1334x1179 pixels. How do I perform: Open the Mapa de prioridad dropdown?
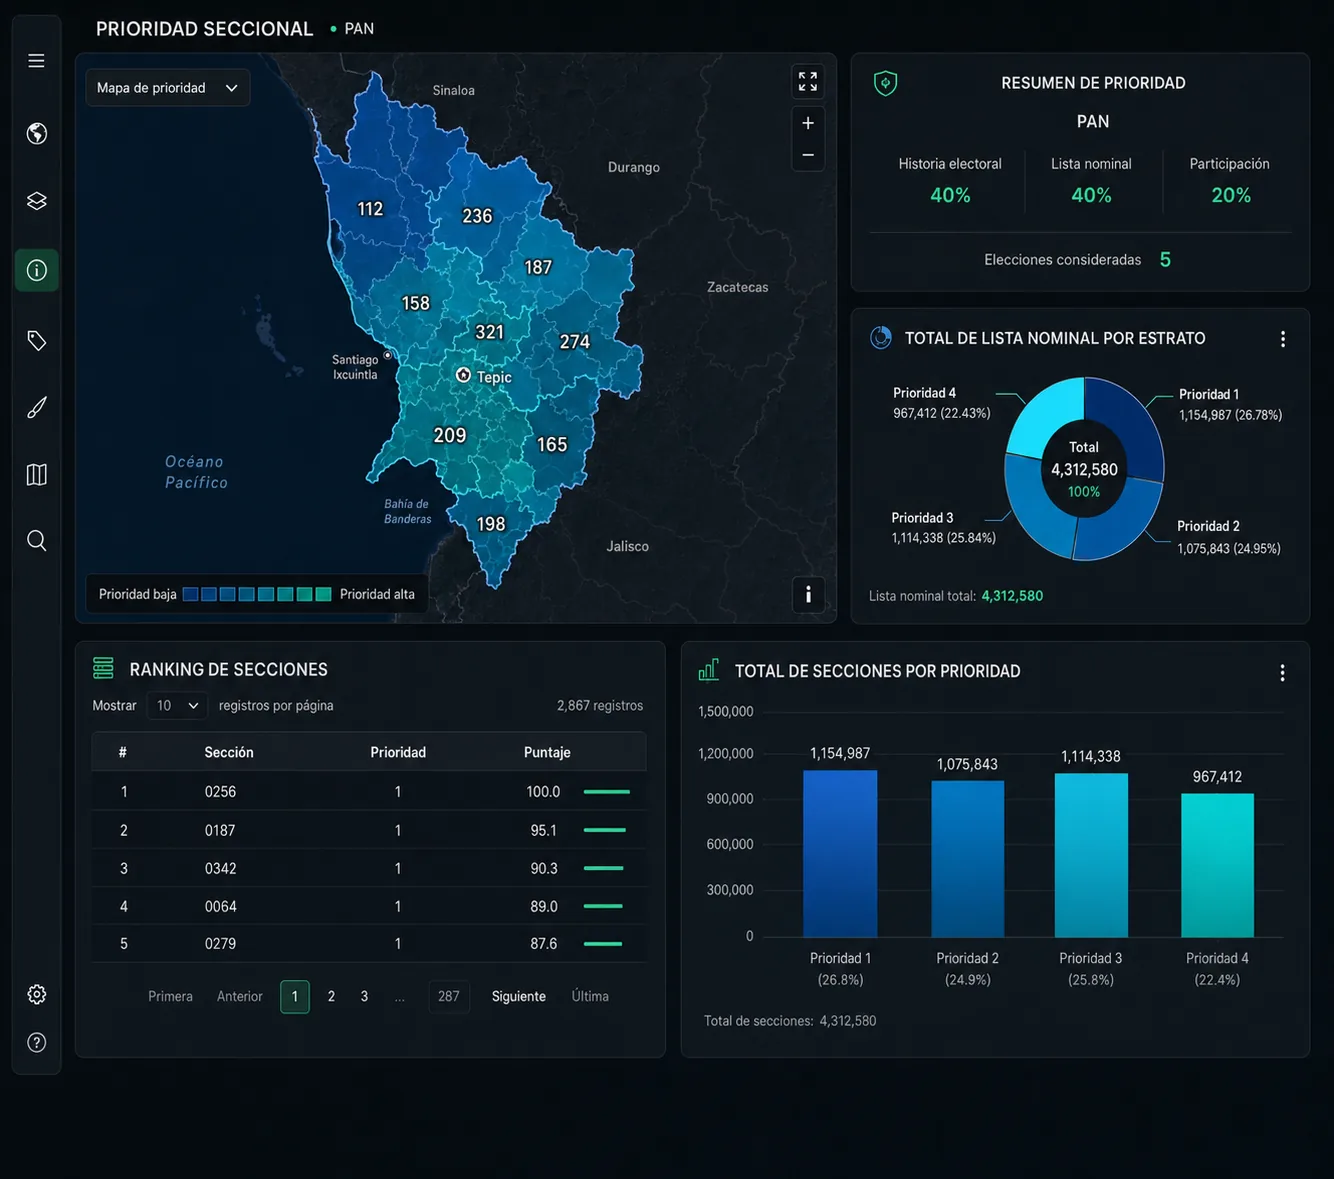(x=168, y=88)
